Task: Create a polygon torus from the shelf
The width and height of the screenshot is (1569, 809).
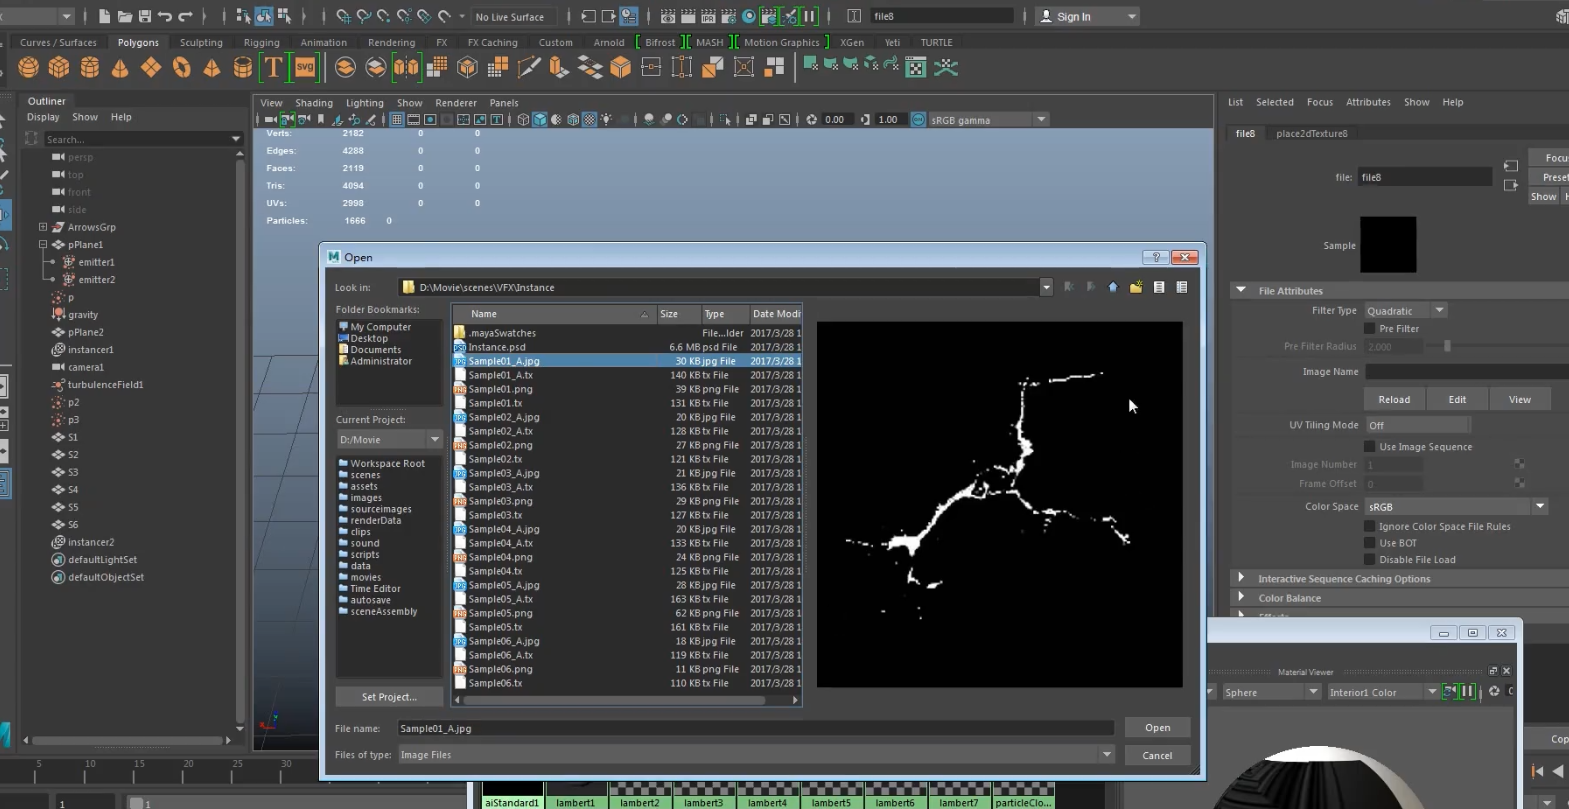Action: click(181, 67)
